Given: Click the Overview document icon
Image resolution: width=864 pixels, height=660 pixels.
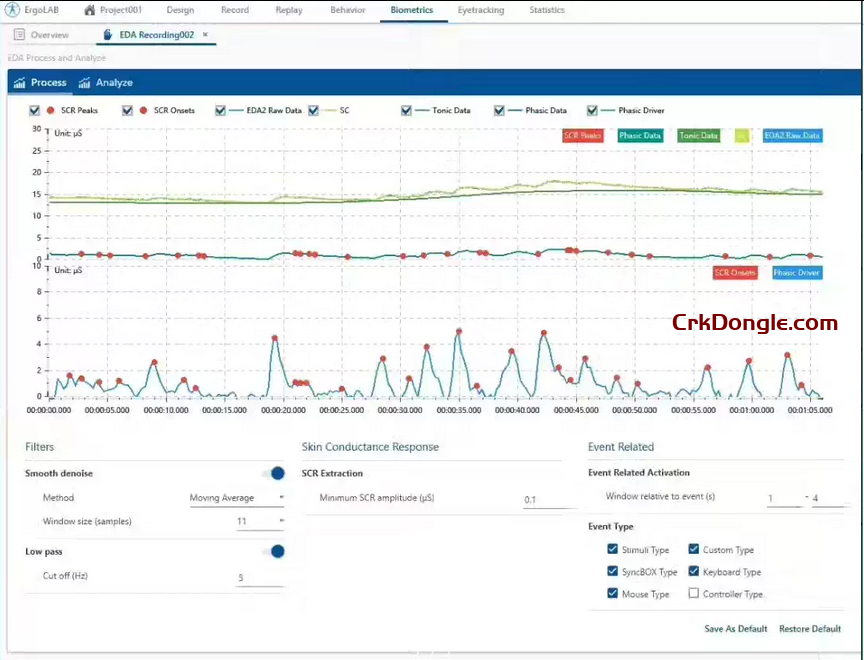Looking at the screenshot, I should [19, 35].
